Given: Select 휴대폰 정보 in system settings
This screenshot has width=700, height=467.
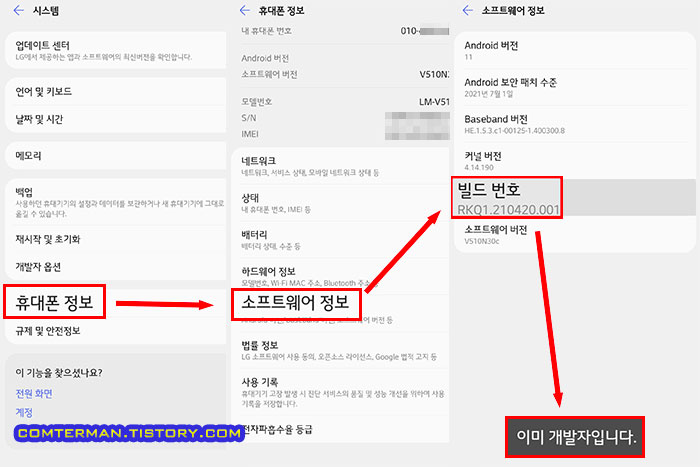Looking at the screenshot, I should tap(54, 302).
